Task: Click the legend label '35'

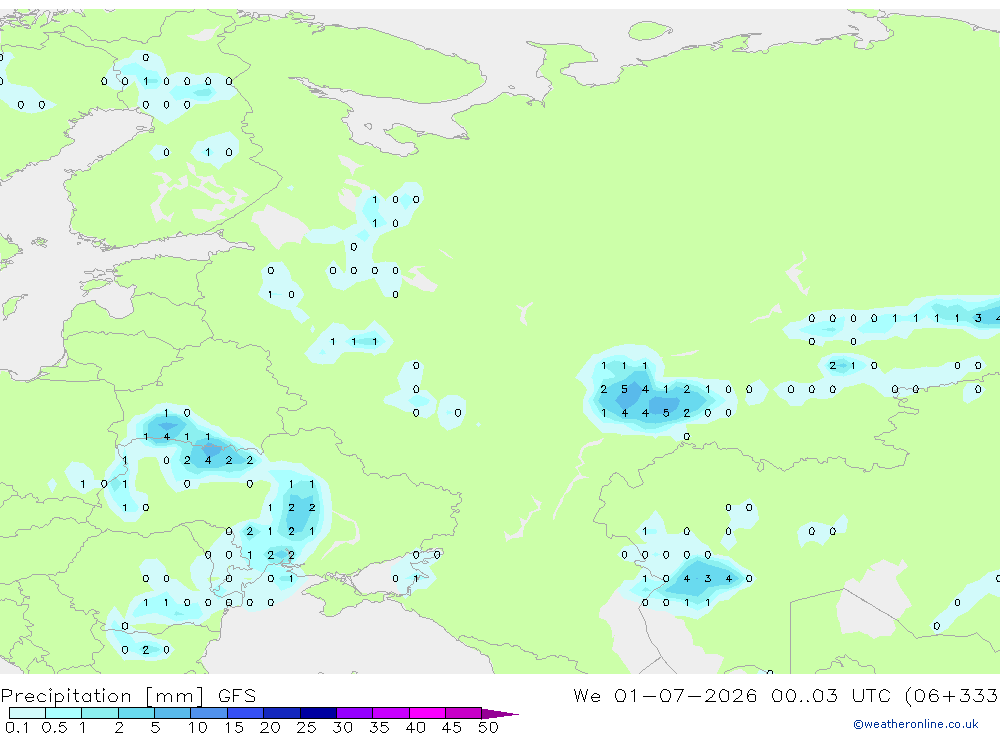Action: tap(379, 727)
